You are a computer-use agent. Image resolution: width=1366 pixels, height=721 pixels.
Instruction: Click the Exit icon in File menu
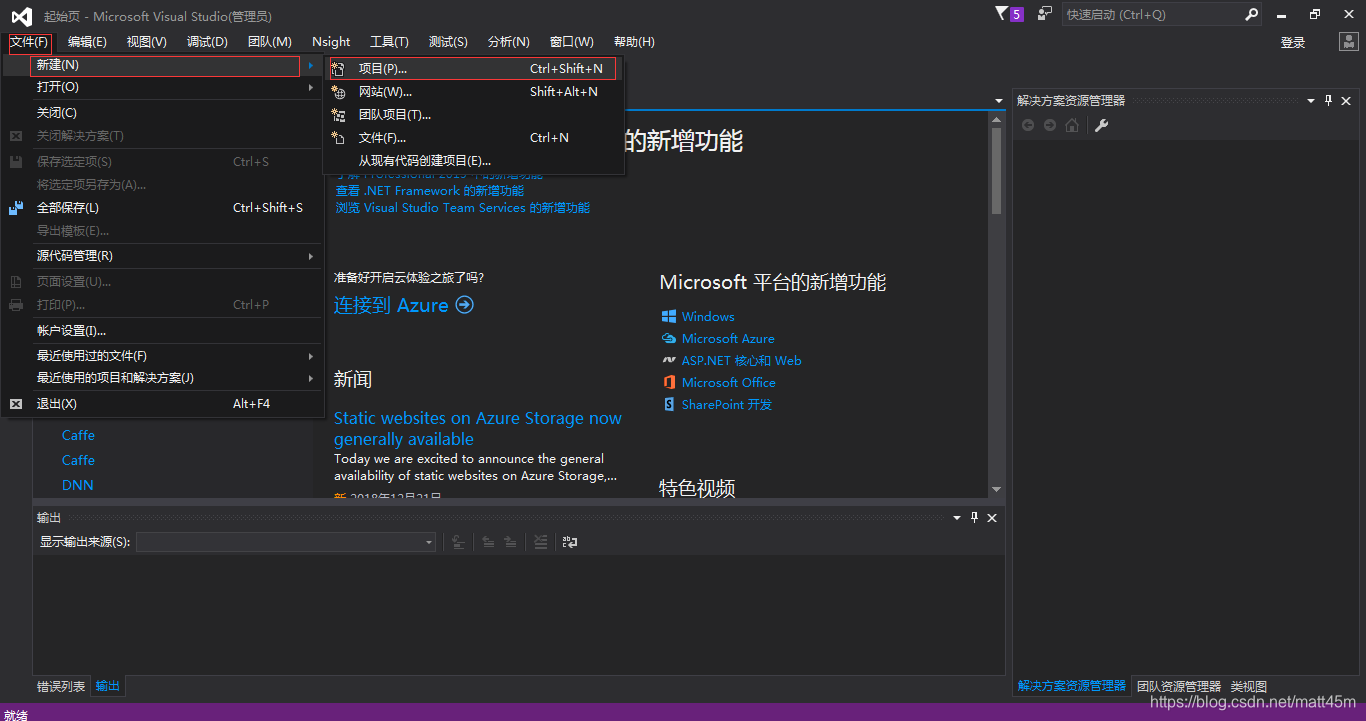click(x=16, y=404)
